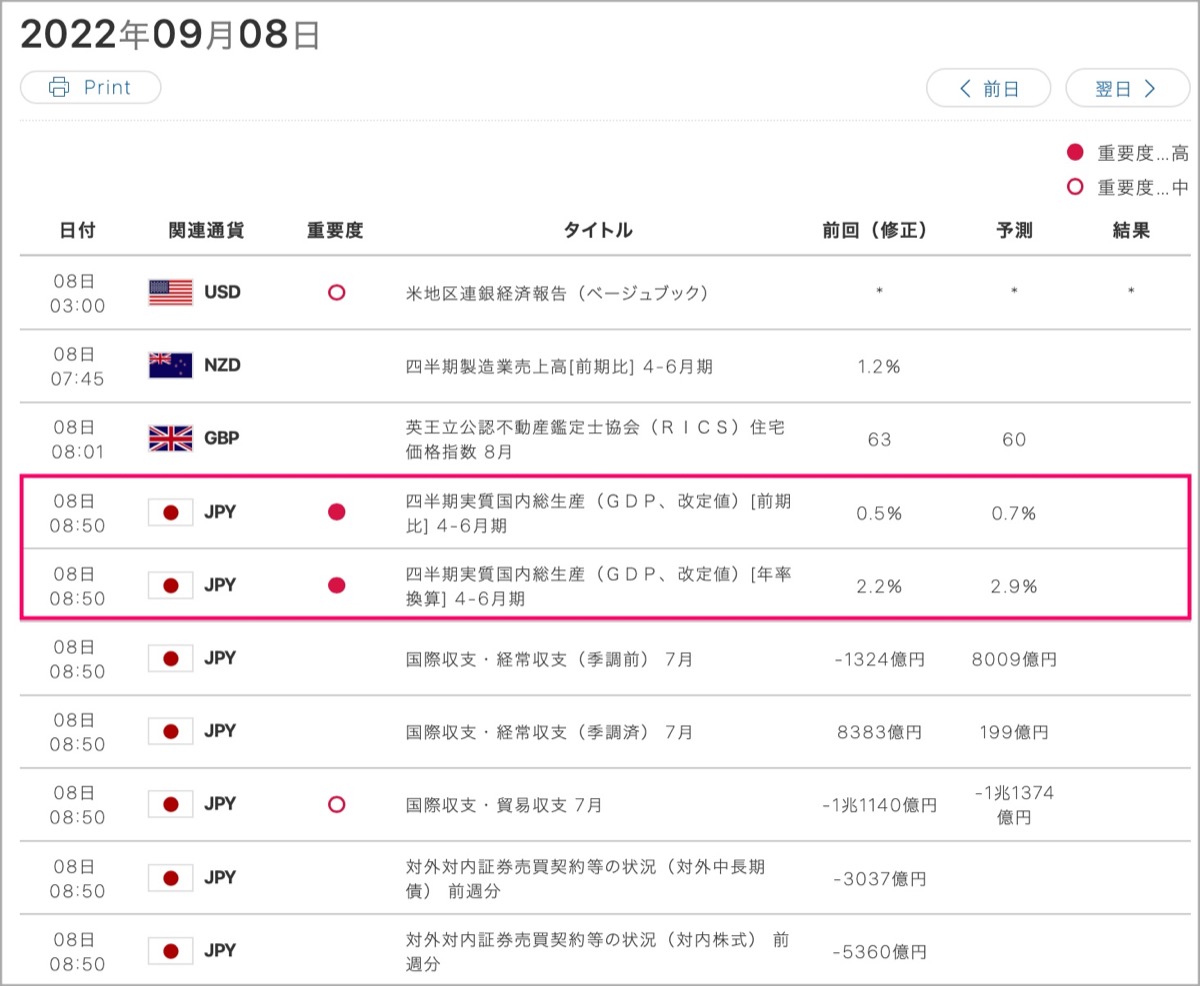Click the 重要度…中 legend circle
1200x986 pixels.
click(1075, 186)
